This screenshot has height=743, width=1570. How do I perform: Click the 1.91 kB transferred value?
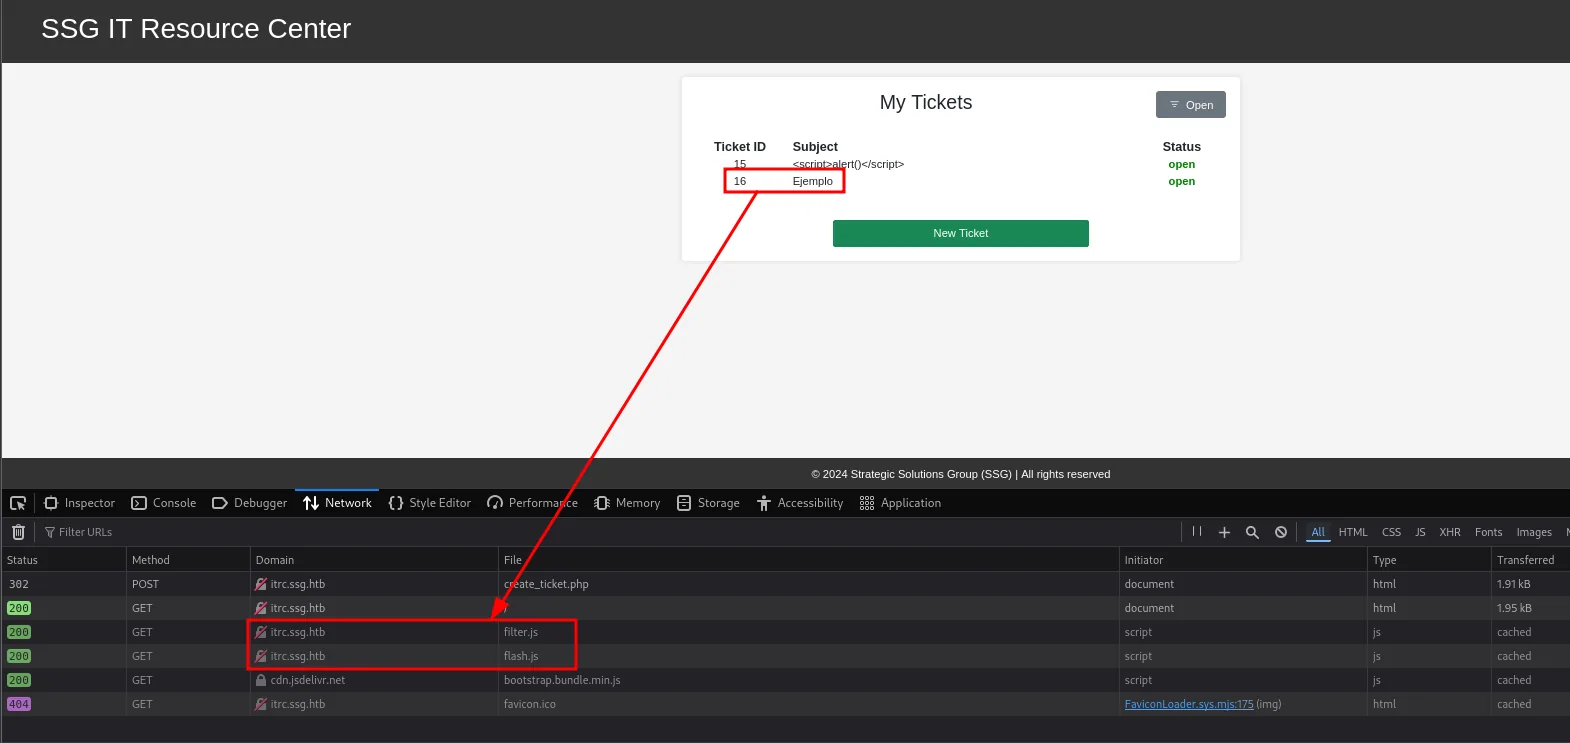1513,584
